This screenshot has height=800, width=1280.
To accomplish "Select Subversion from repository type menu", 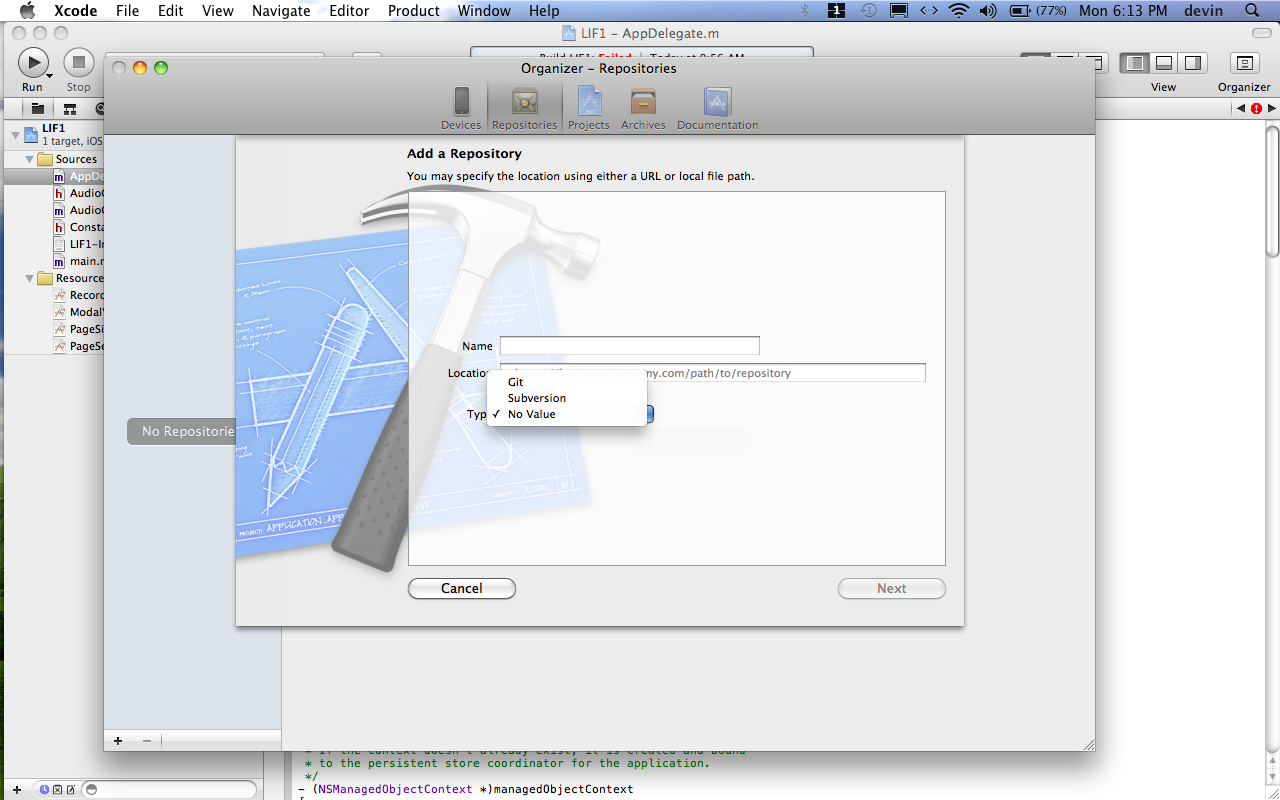I will point(567,398).
